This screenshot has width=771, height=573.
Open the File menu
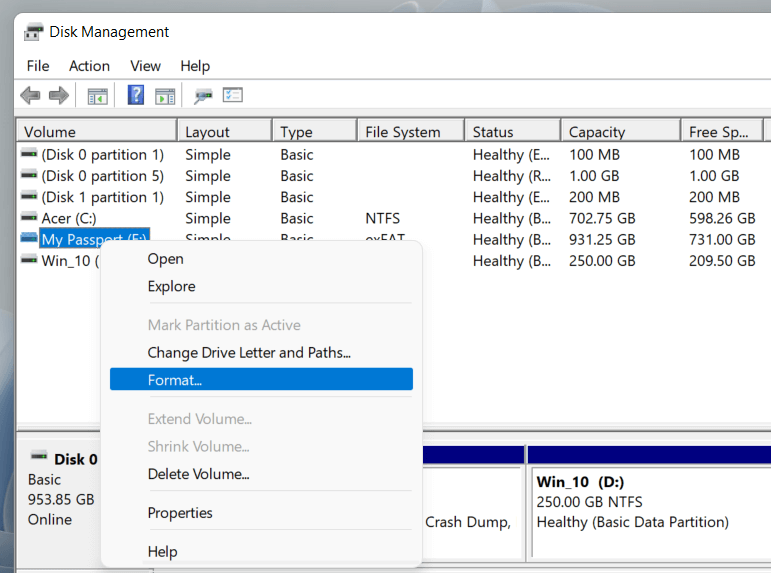tap(38, 66)
